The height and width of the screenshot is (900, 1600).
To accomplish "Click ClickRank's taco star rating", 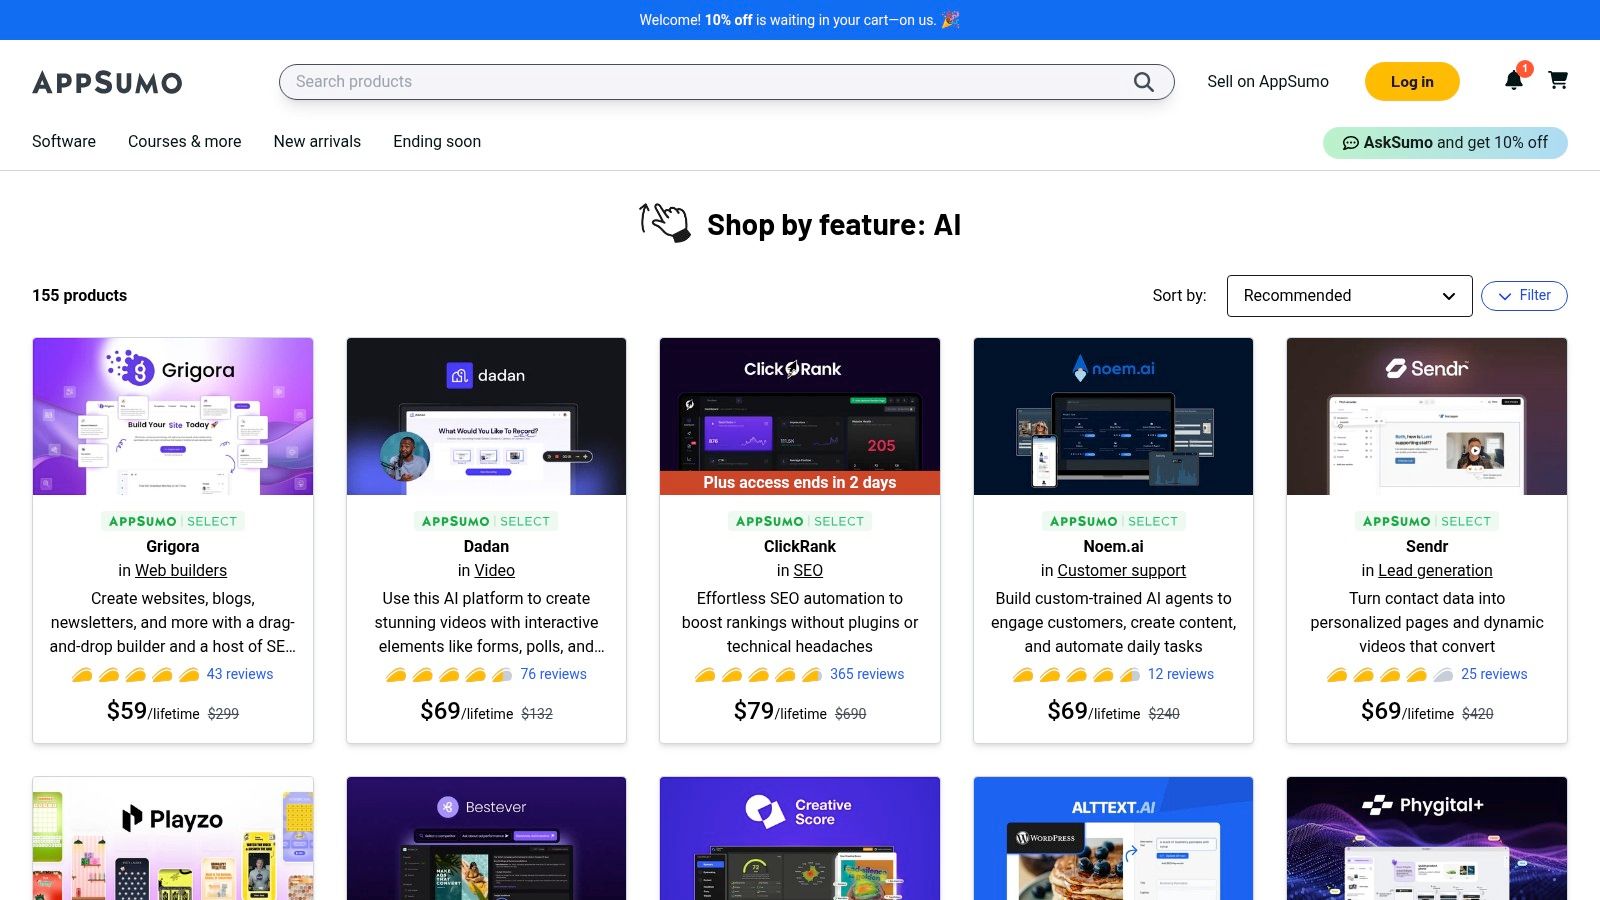I will click(759, 675).
